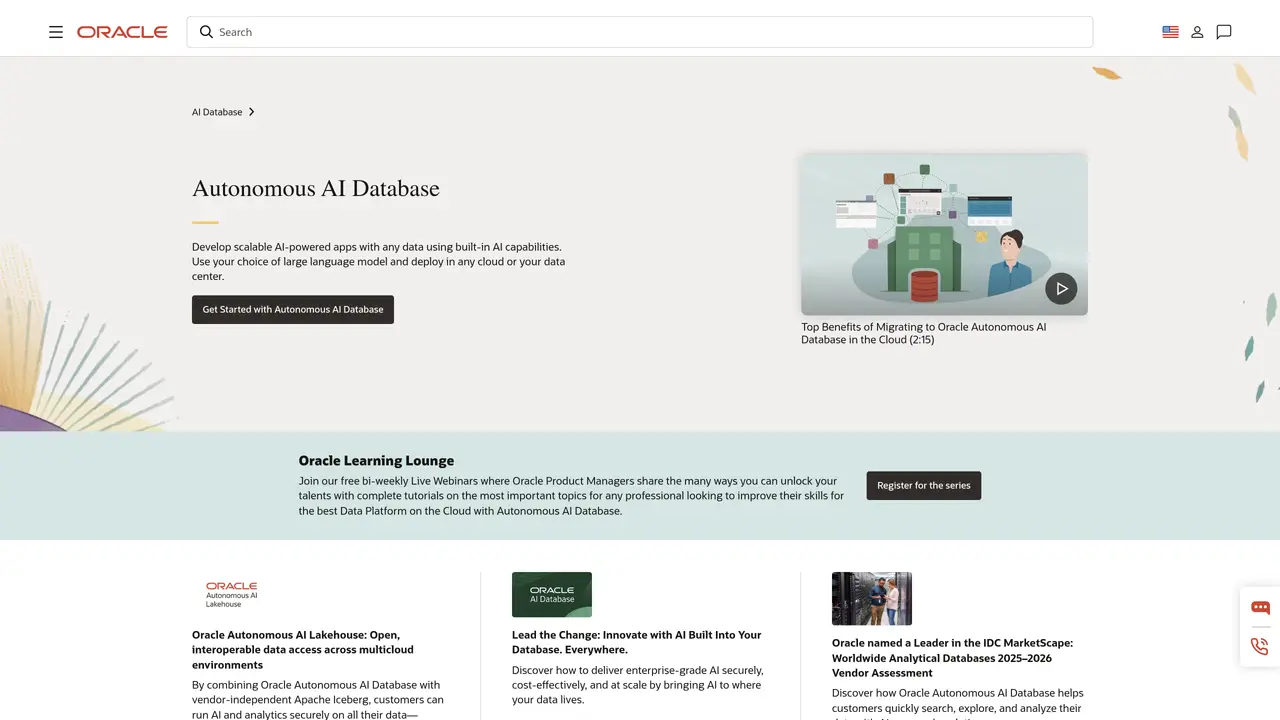Click the search magnifier icon
Screen dimensions: 1280x720
pyautogui.click(x=206, y=32)
